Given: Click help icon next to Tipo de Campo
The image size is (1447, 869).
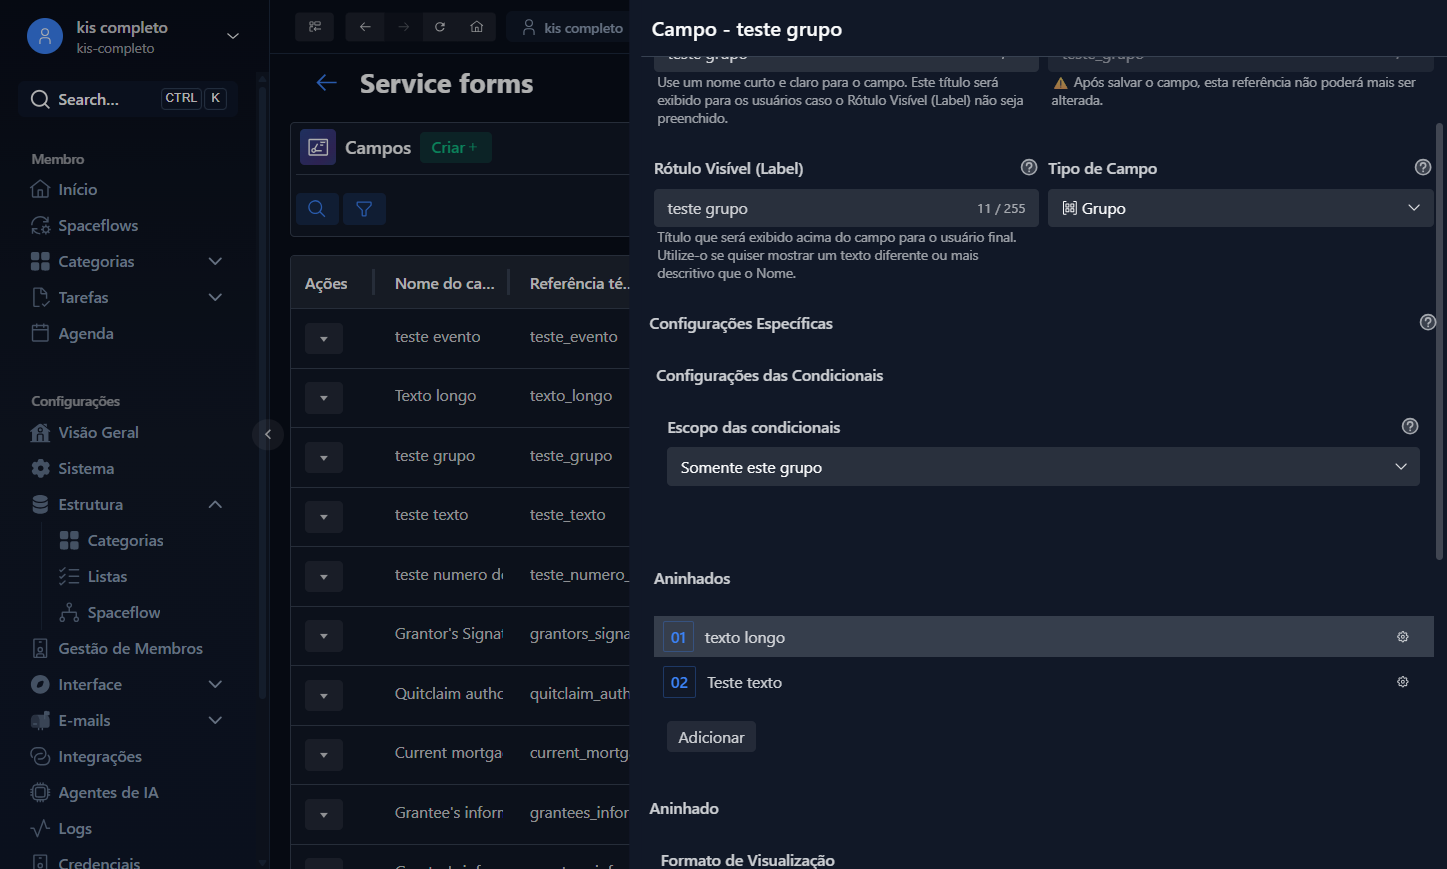Looking at the screenshot, I should coord(1423,168).
